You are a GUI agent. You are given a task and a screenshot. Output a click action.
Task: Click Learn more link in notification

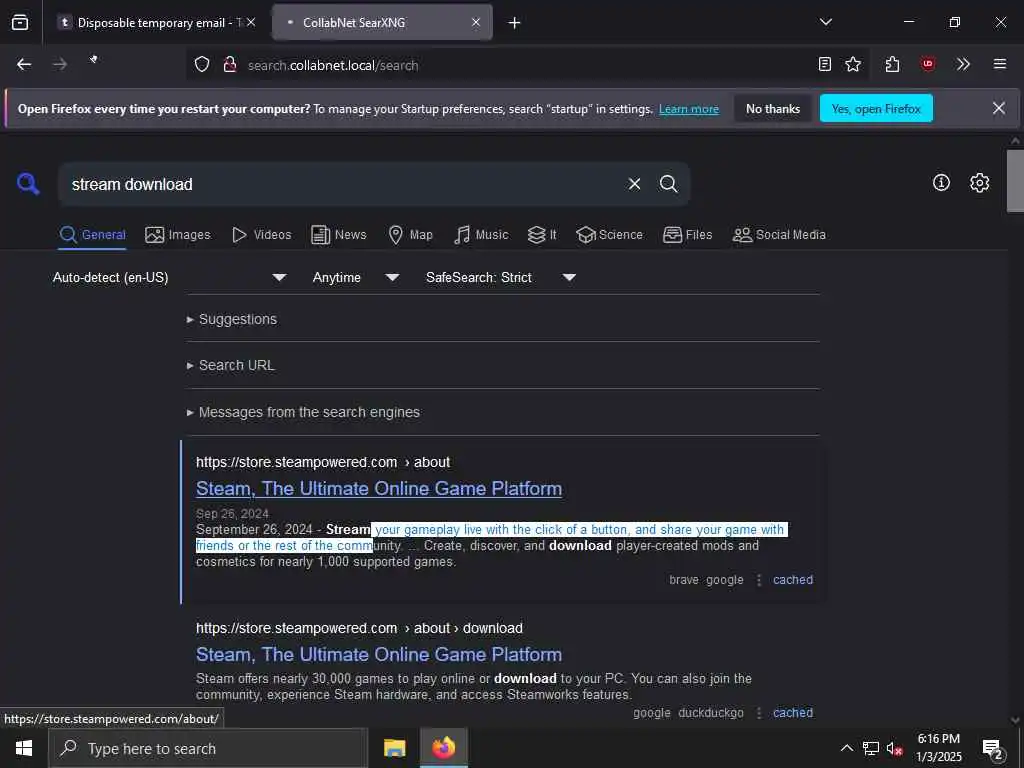pyautogui.click(x=689, y=109)
